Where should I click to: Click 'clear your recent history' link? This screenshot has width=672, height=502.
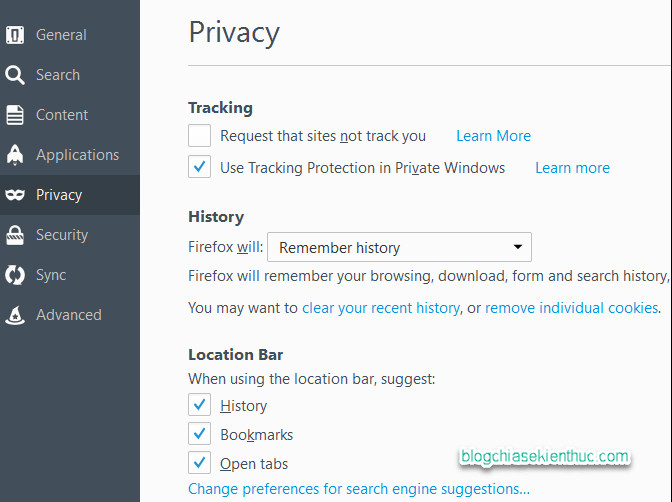(x=381, y=308)
